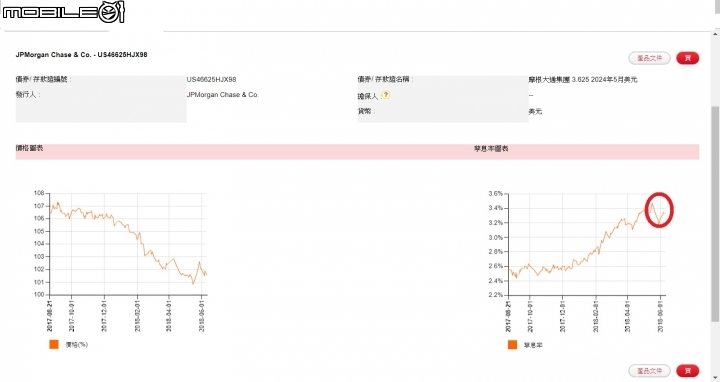Click the red 買 button below the yield chart
The height and width of the screenshot is (382, 720).
pyautogui.click(x=687, y=371)
